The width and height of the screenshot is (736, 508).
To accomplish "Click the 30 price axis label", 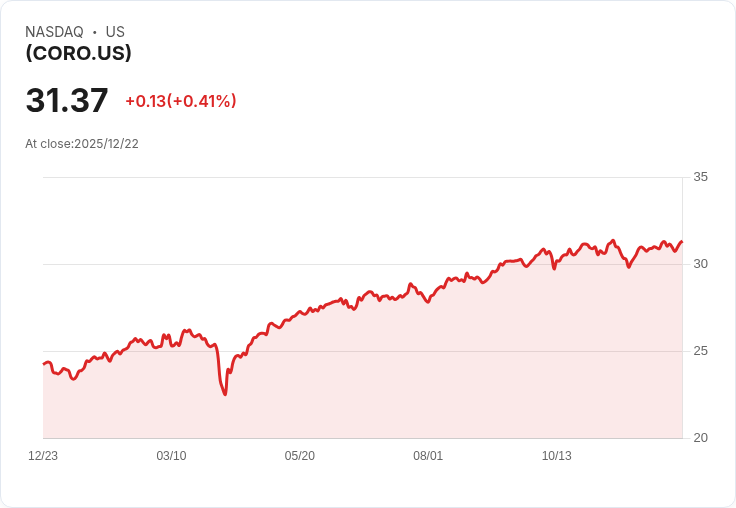I will 700,264.
